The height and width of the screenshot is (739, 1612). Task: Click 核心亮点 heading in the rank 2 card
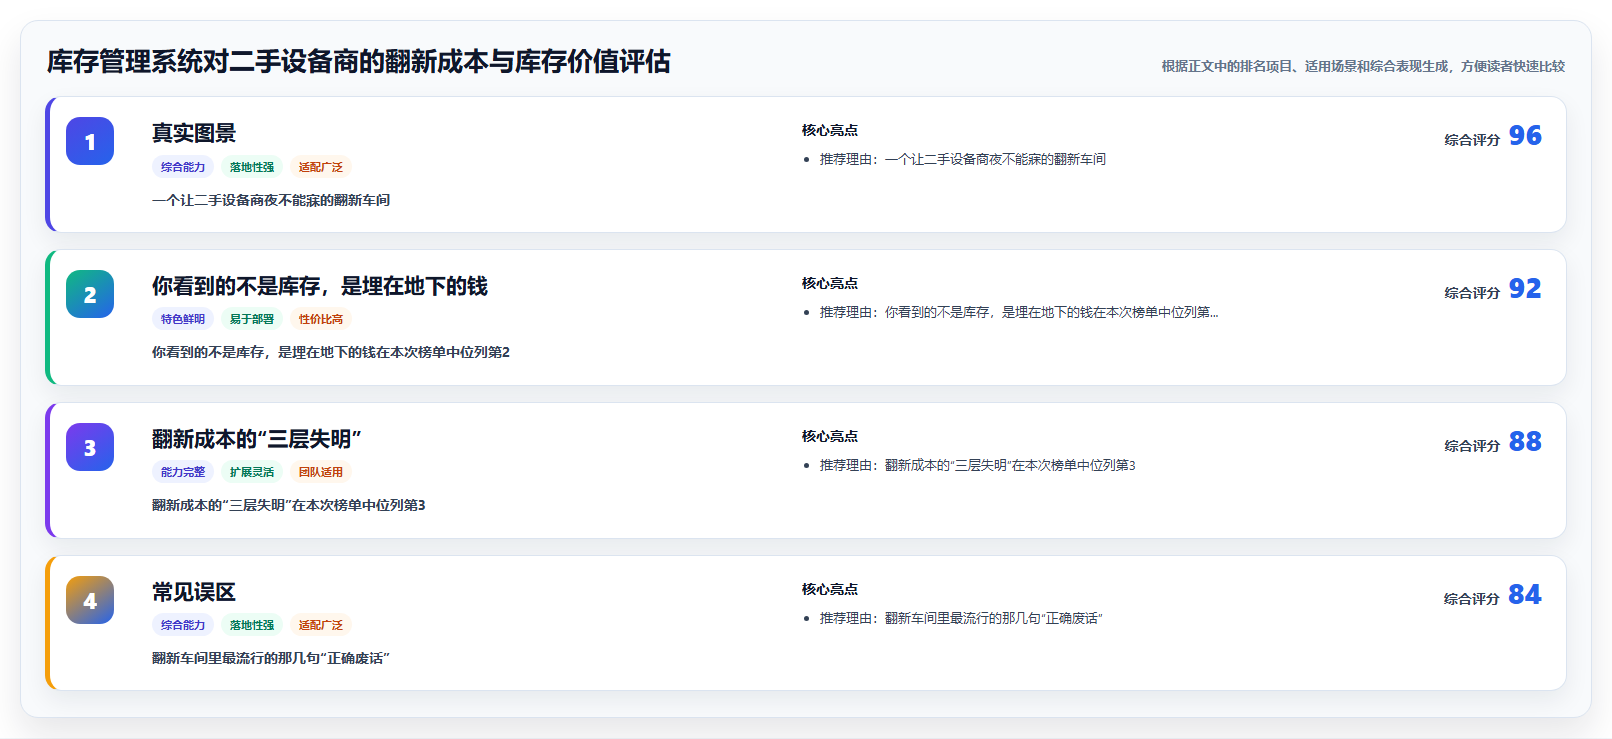830,283
